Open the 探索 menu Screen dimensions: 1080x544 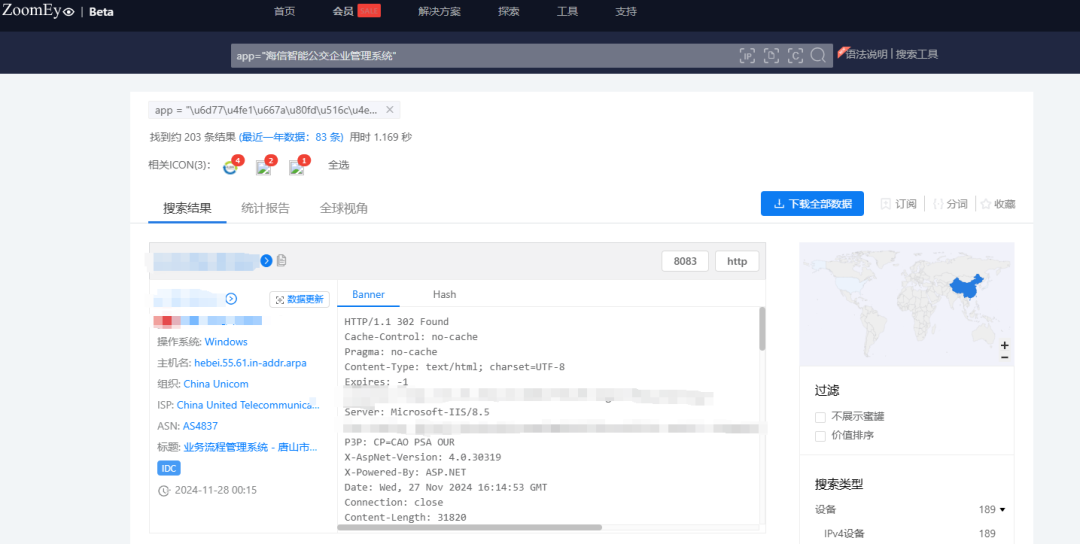point(509,12)
